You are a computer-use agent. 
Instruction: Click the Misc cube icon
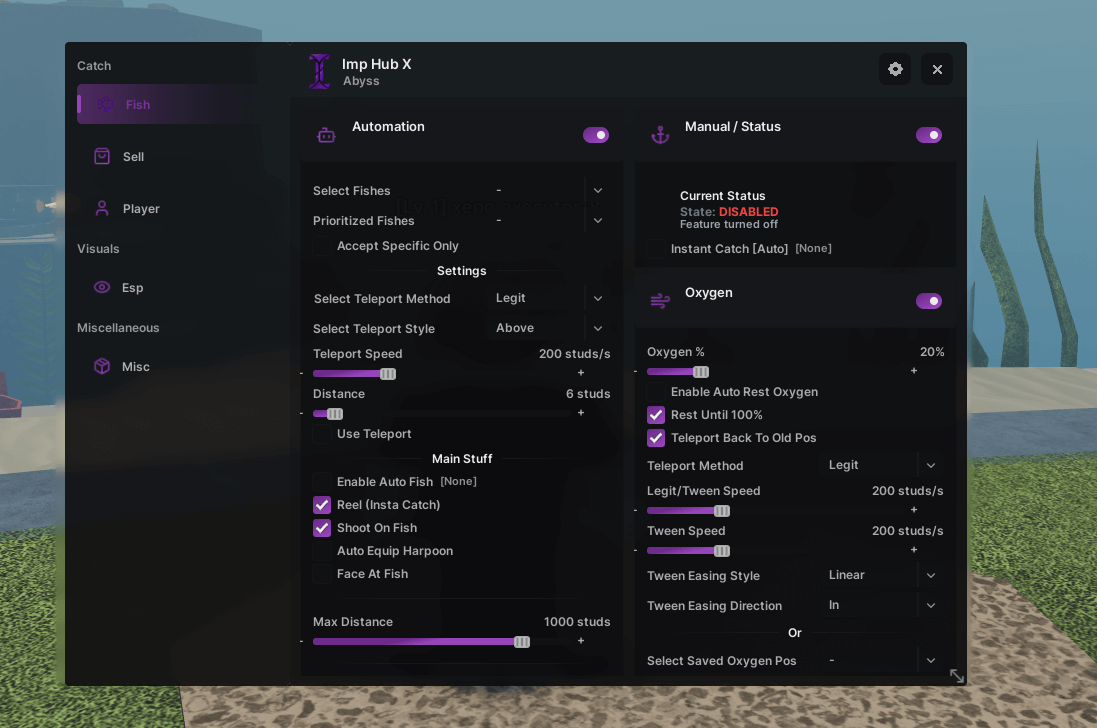102,367
